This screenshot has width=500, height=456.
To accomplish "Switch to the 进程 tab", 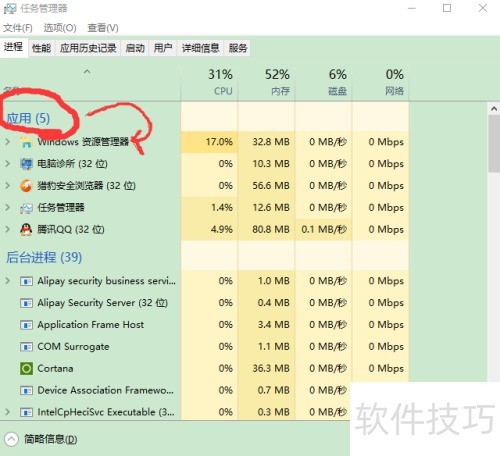I will click(14, 47).
